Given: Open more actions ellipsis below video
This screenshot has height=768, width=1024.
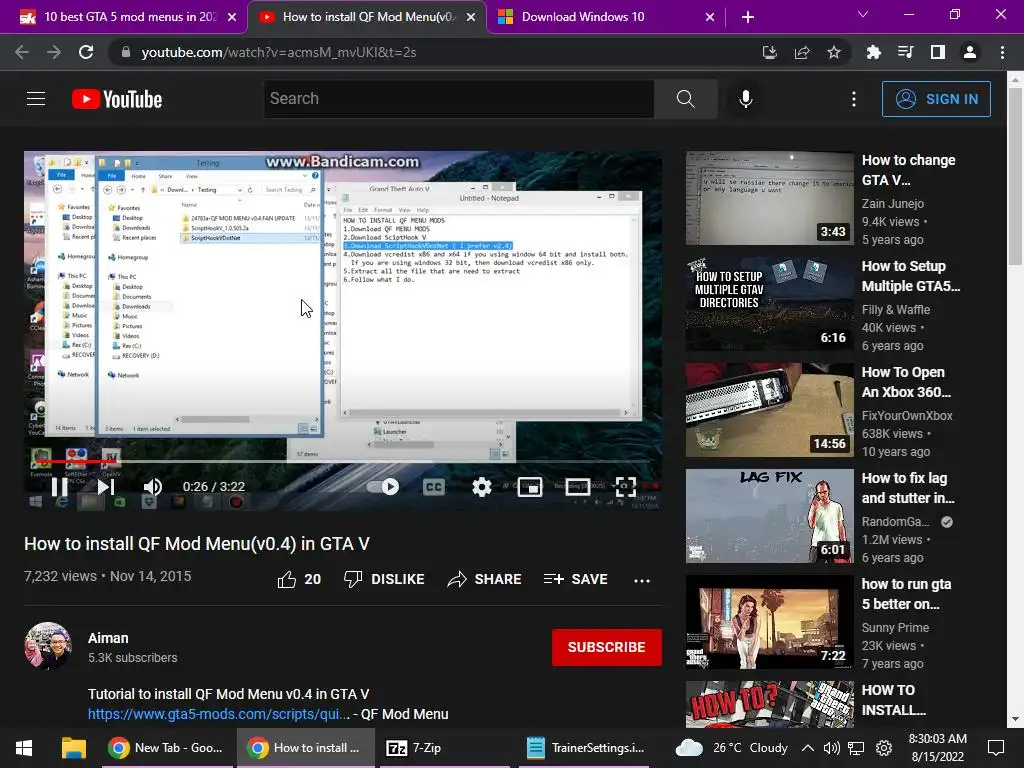Looking at the screenshot, I should (x=642, y=580).
